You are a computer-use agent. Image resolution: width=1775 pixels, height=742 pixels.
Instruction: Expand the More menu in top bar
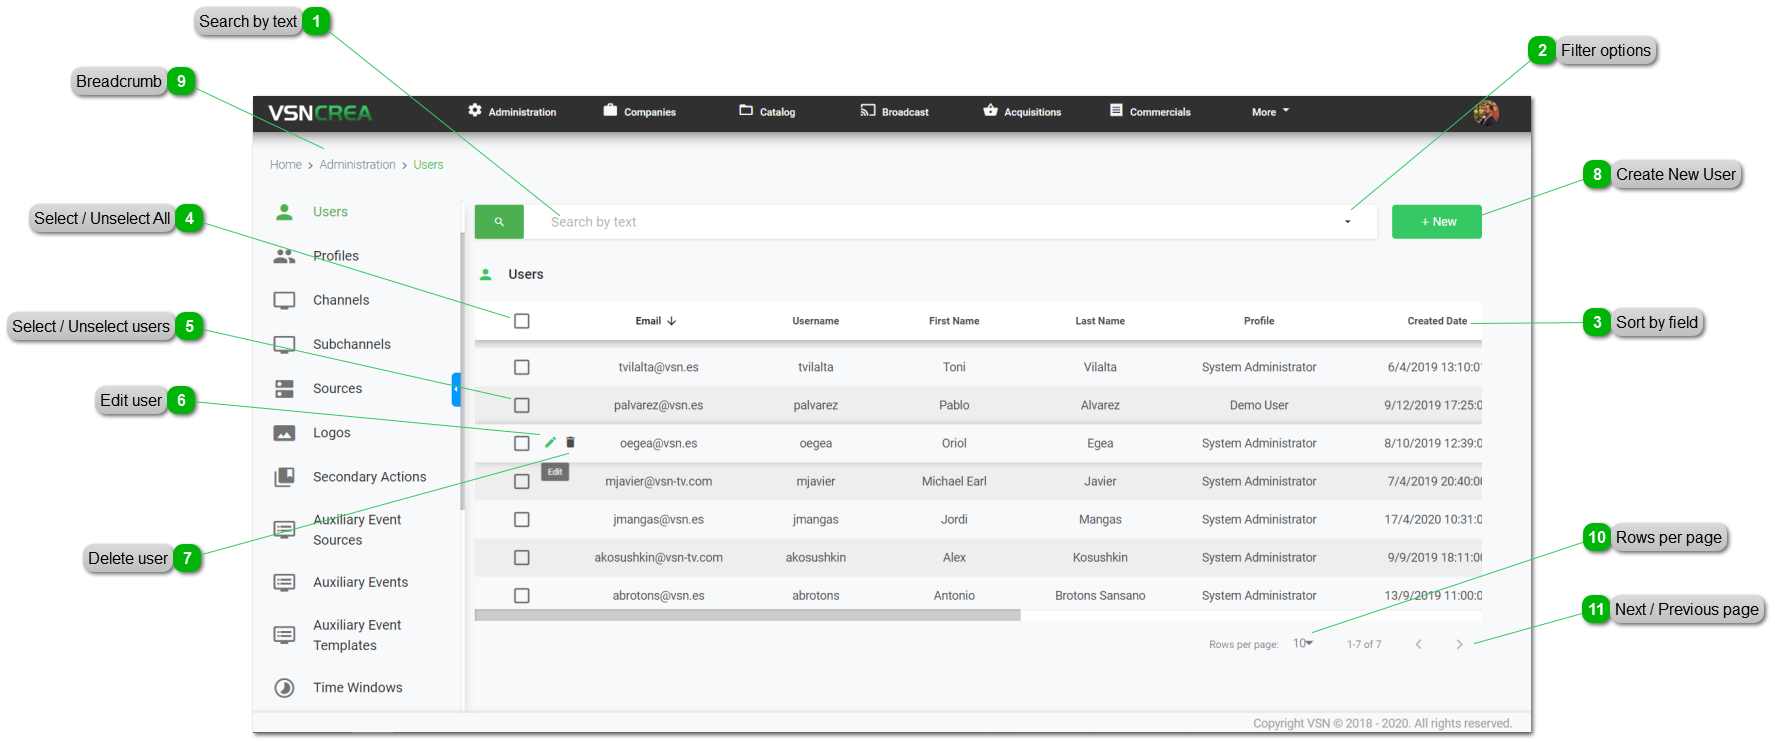click(1270, 112)
